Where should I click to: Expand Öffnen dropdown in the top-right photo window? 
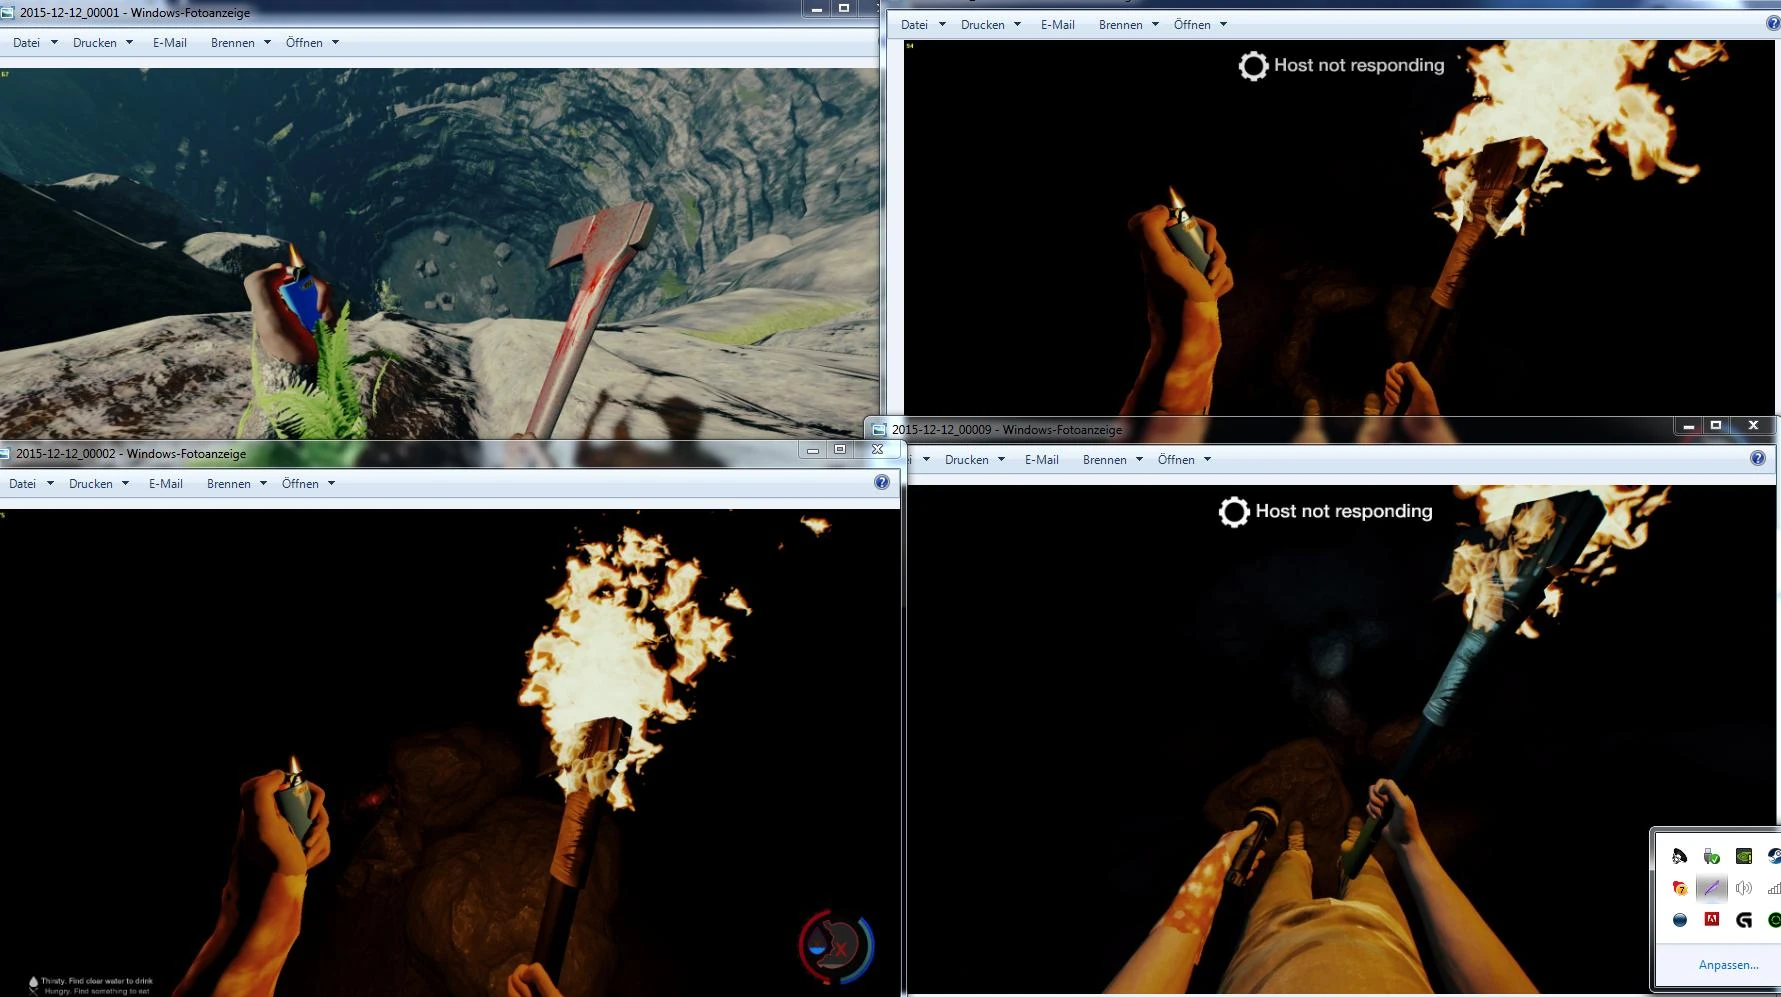pyautogui.click(x=1201, y=25)
